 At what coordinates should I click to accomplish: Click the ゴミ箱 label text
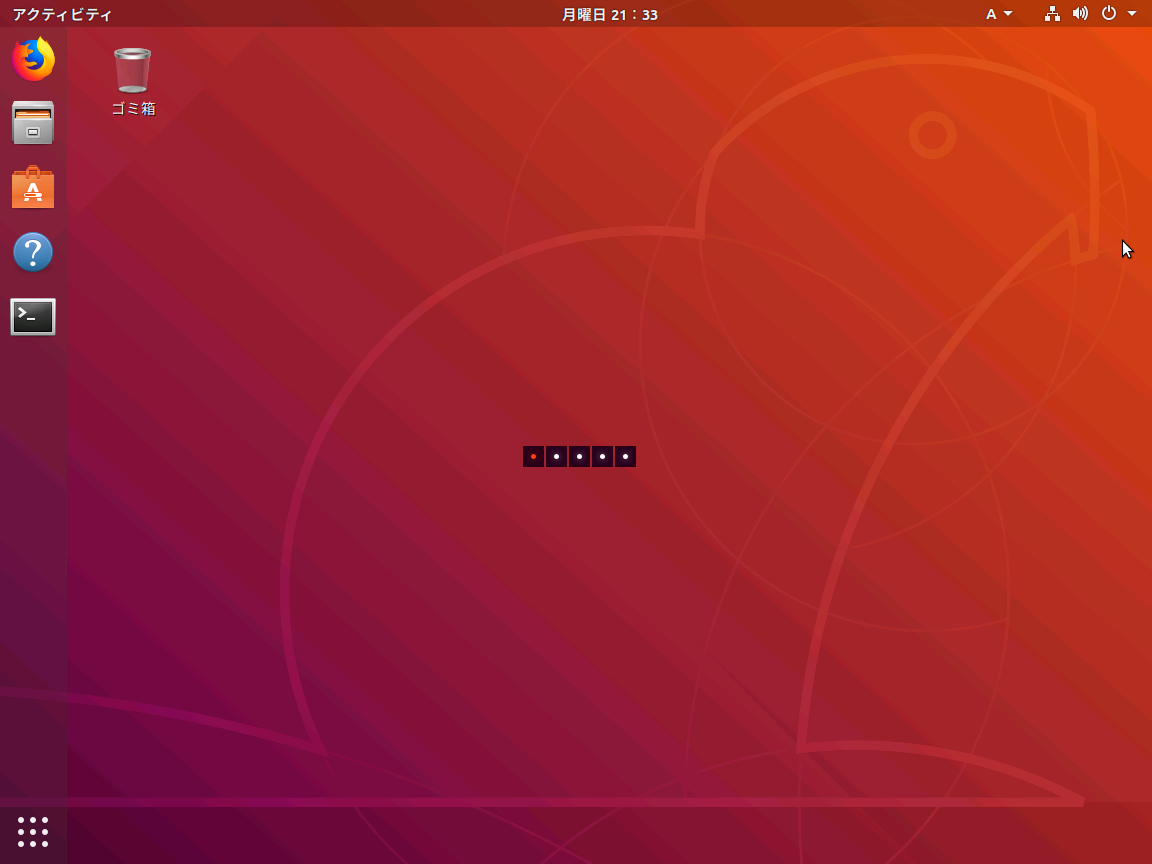point(134,109)
